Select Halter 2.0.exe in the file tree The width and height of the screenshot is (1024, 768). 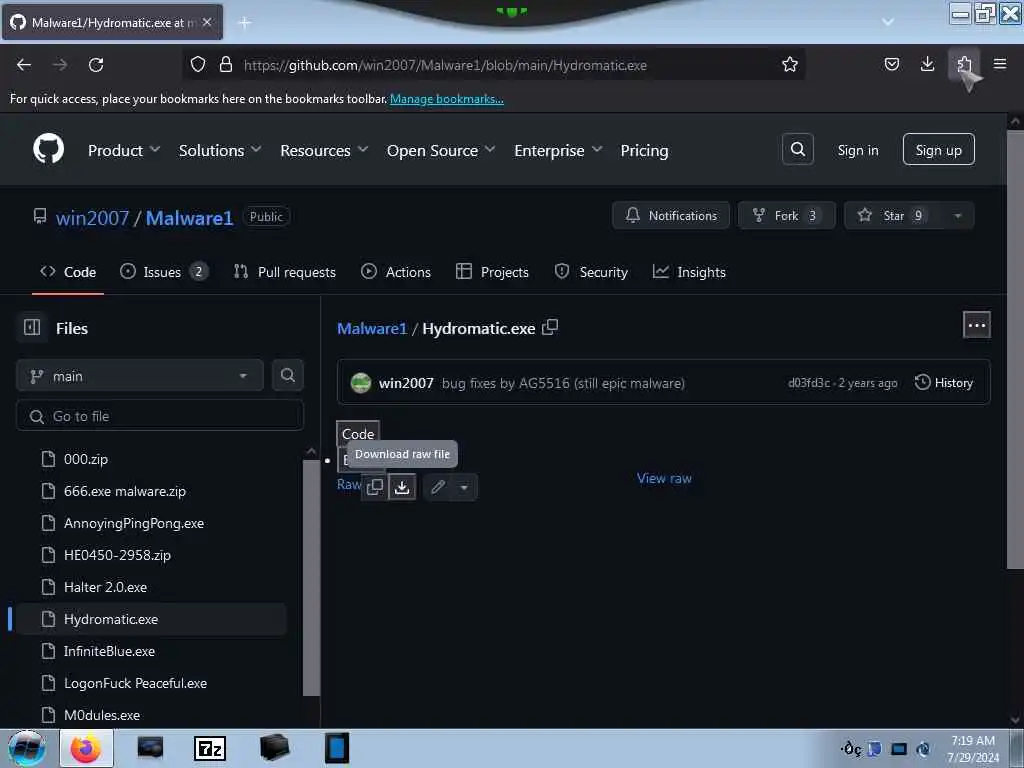tap(105, 587)
